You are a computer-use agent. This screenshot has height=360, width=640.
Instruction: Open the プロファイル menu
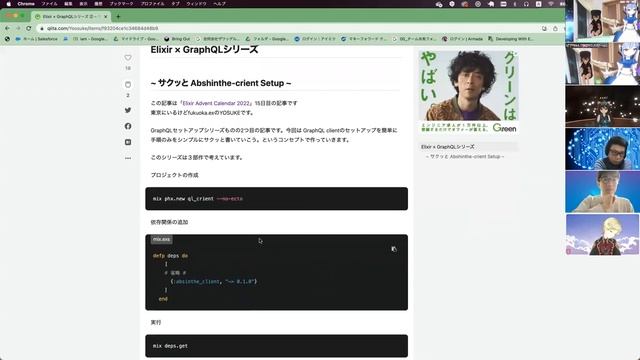(152, 4)
